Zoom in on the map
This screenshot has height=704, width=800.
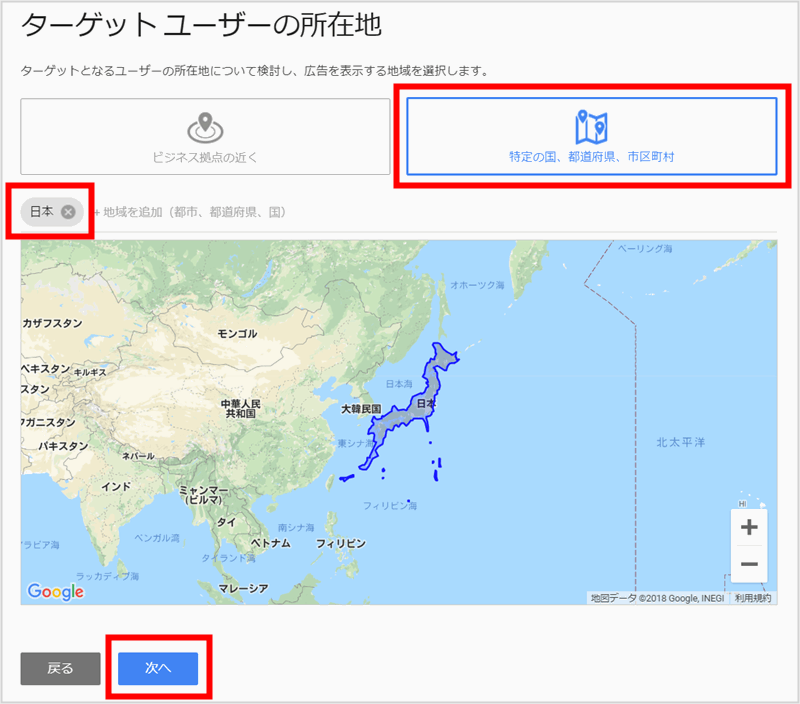click(749, 527)
